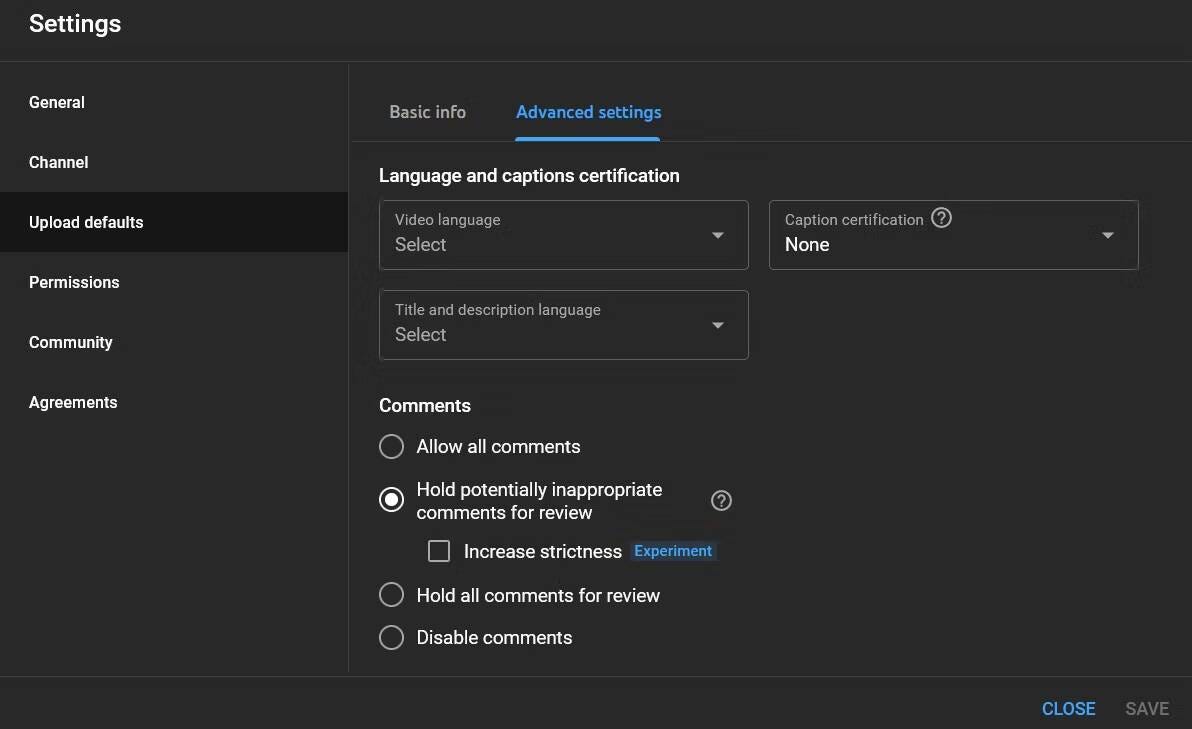Open the Video language dropdown

pos(563,235)
